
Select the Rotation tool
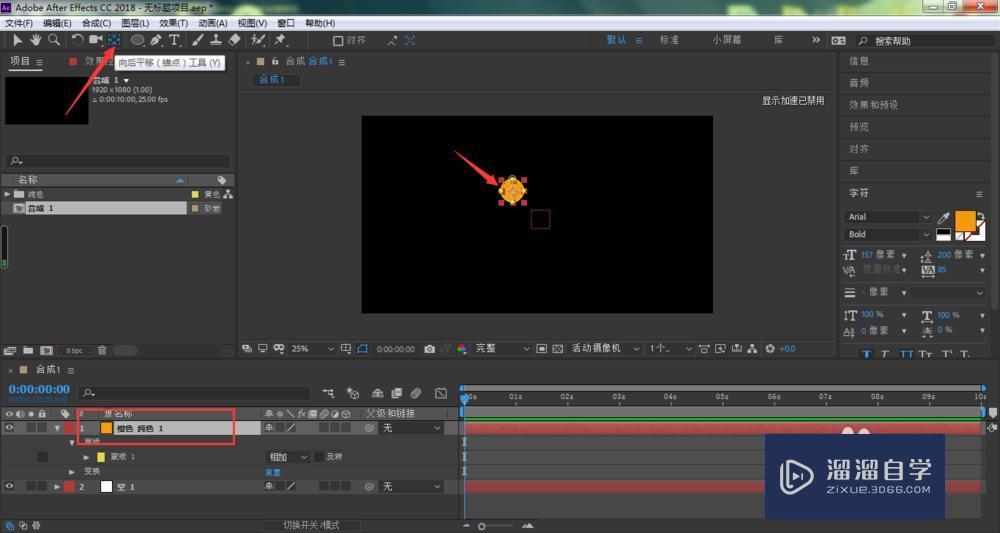[x=77, y=40]
